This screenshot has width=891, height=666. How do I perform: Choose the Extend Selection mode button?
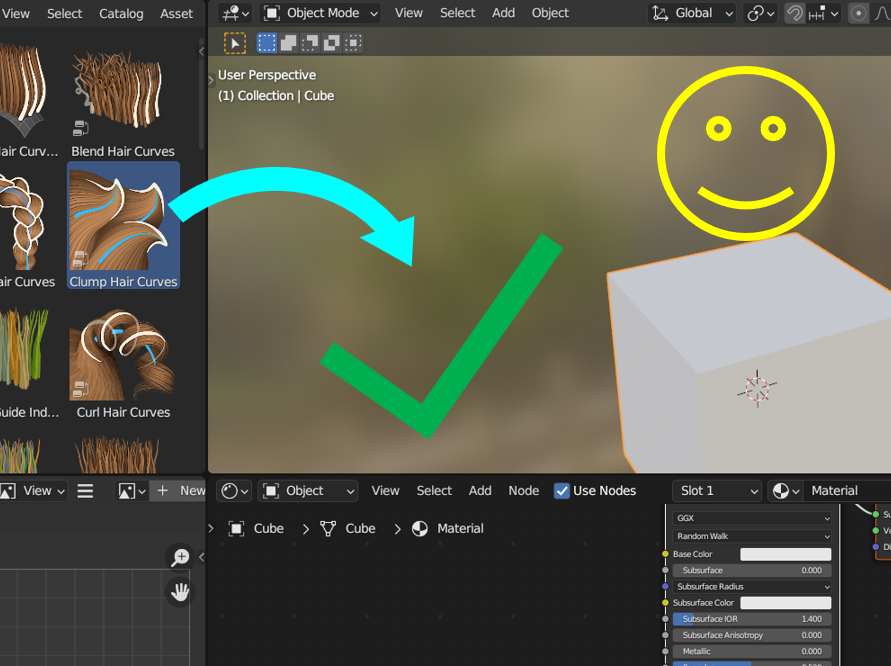point(289,43)
